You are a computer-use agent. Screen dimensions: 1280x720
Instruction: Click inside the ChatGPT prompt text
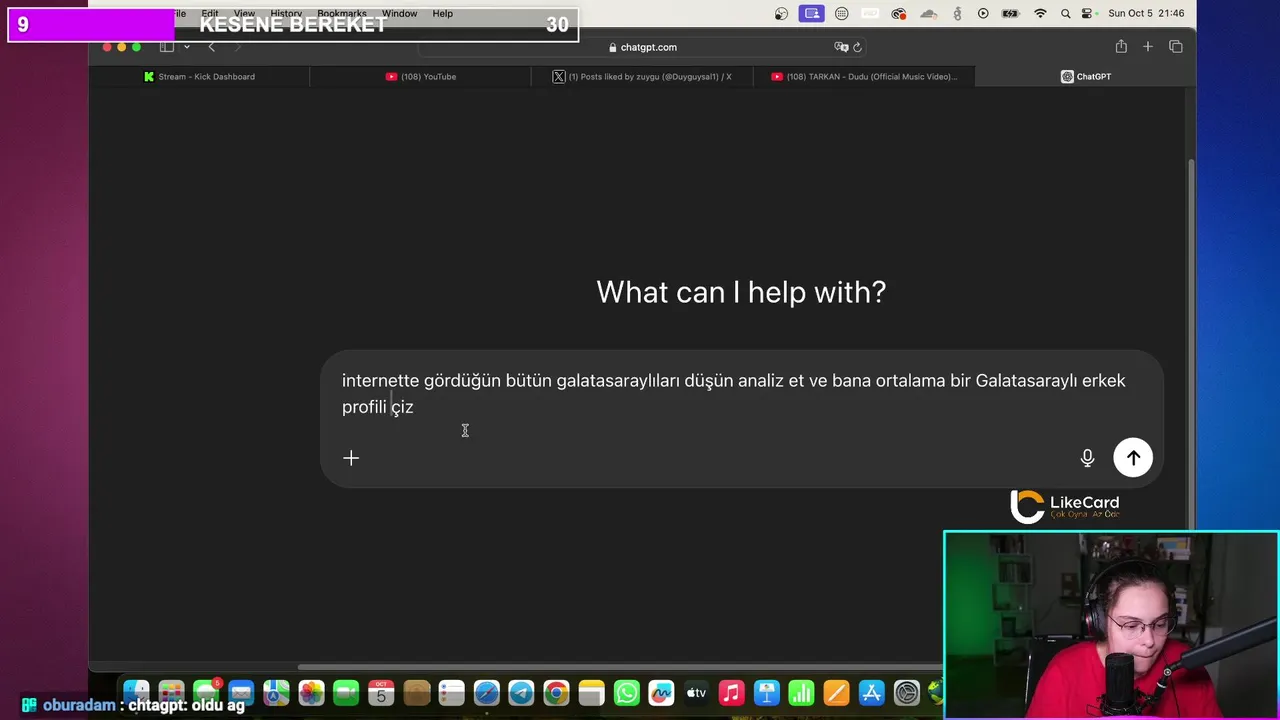click(734, 393)
